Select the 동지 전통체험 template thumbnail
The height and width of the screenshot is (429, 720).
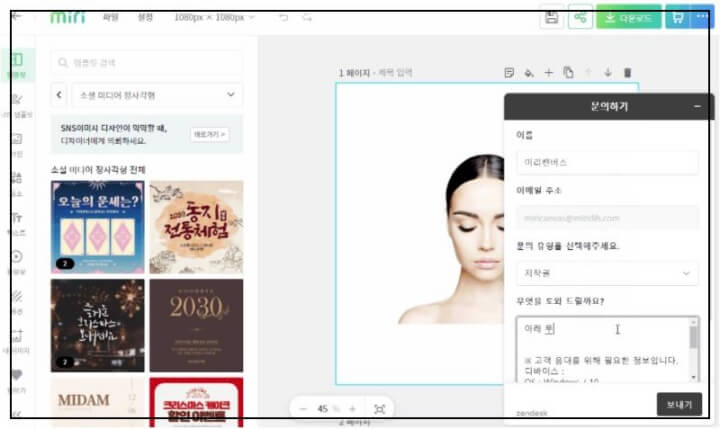[196, 227]
